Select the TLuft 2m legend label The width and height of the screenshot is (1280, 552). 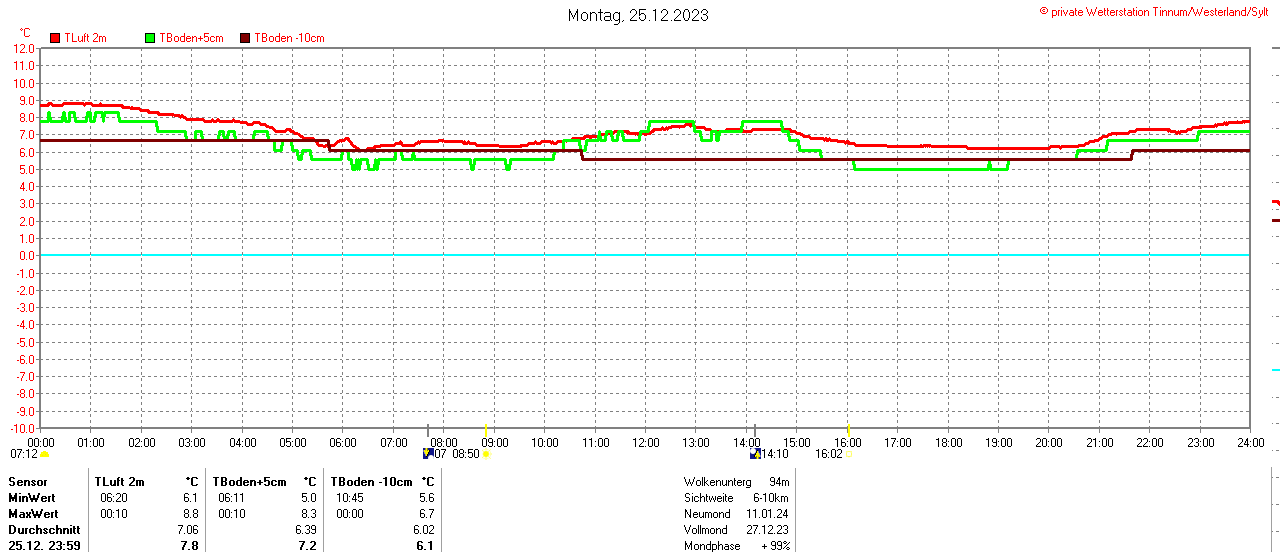(x=88, y=38)
